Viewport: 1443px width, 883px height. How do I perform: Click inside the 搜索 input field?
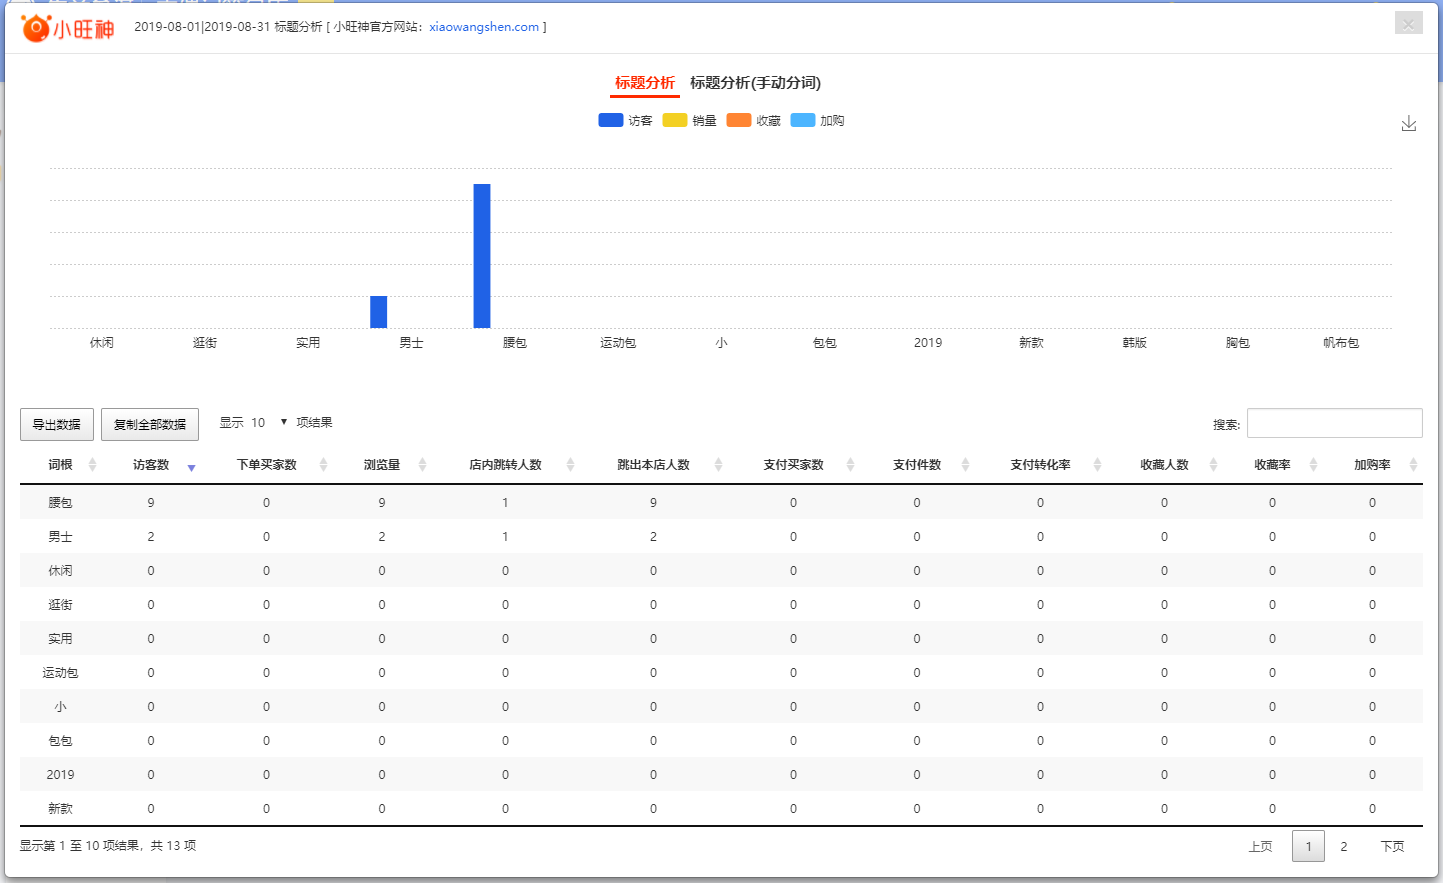point(1335,423)
